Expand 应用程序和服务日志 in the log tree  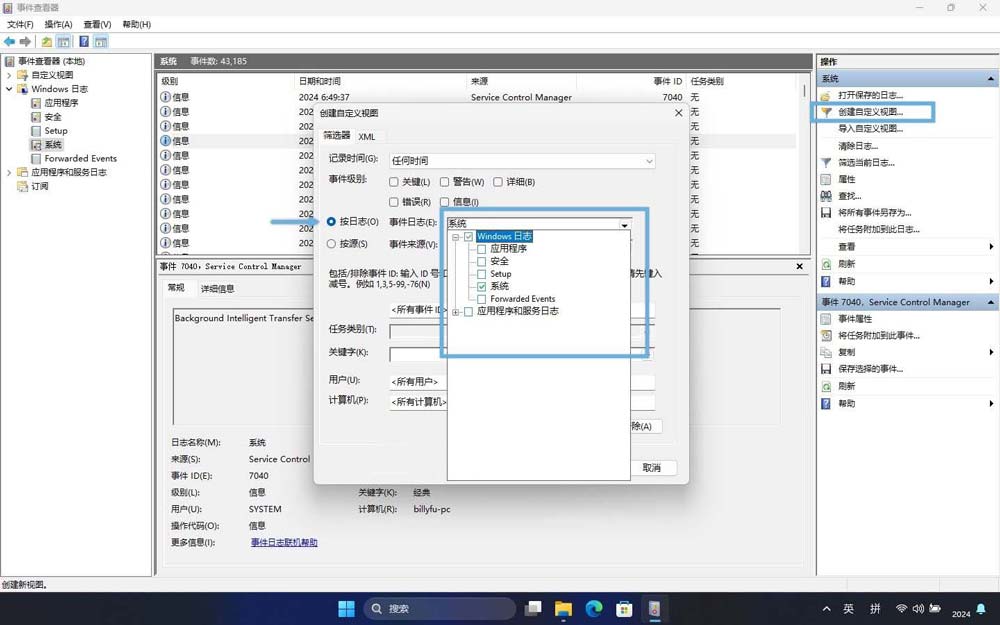[455, 312]
